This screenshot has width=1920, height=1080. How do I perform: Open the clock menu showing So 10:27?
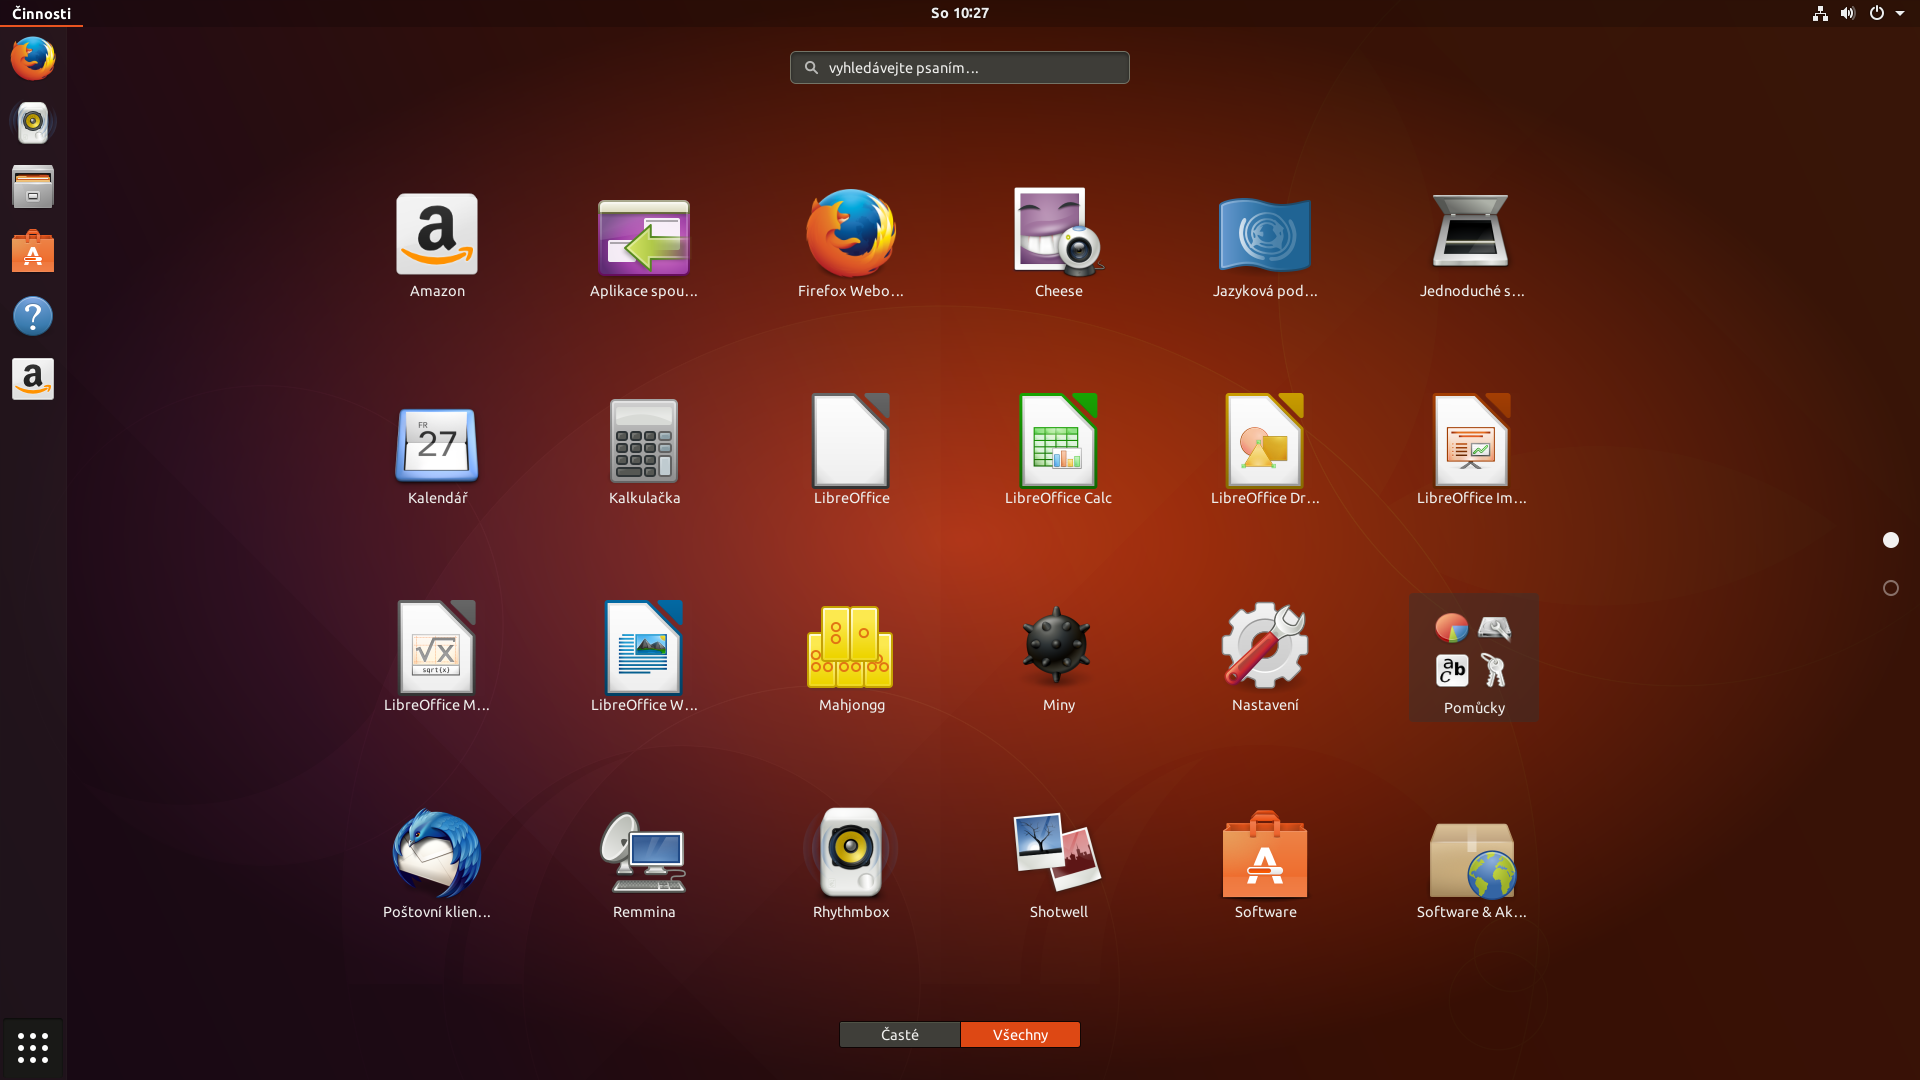coord(960,13)
